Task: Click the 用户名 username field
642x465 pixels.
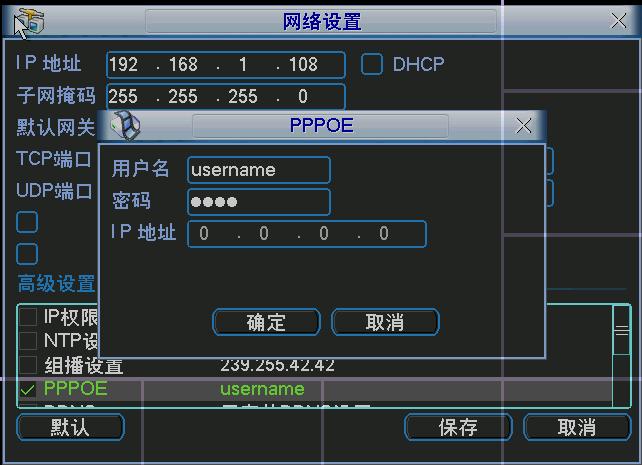Action: coord(259,170)
